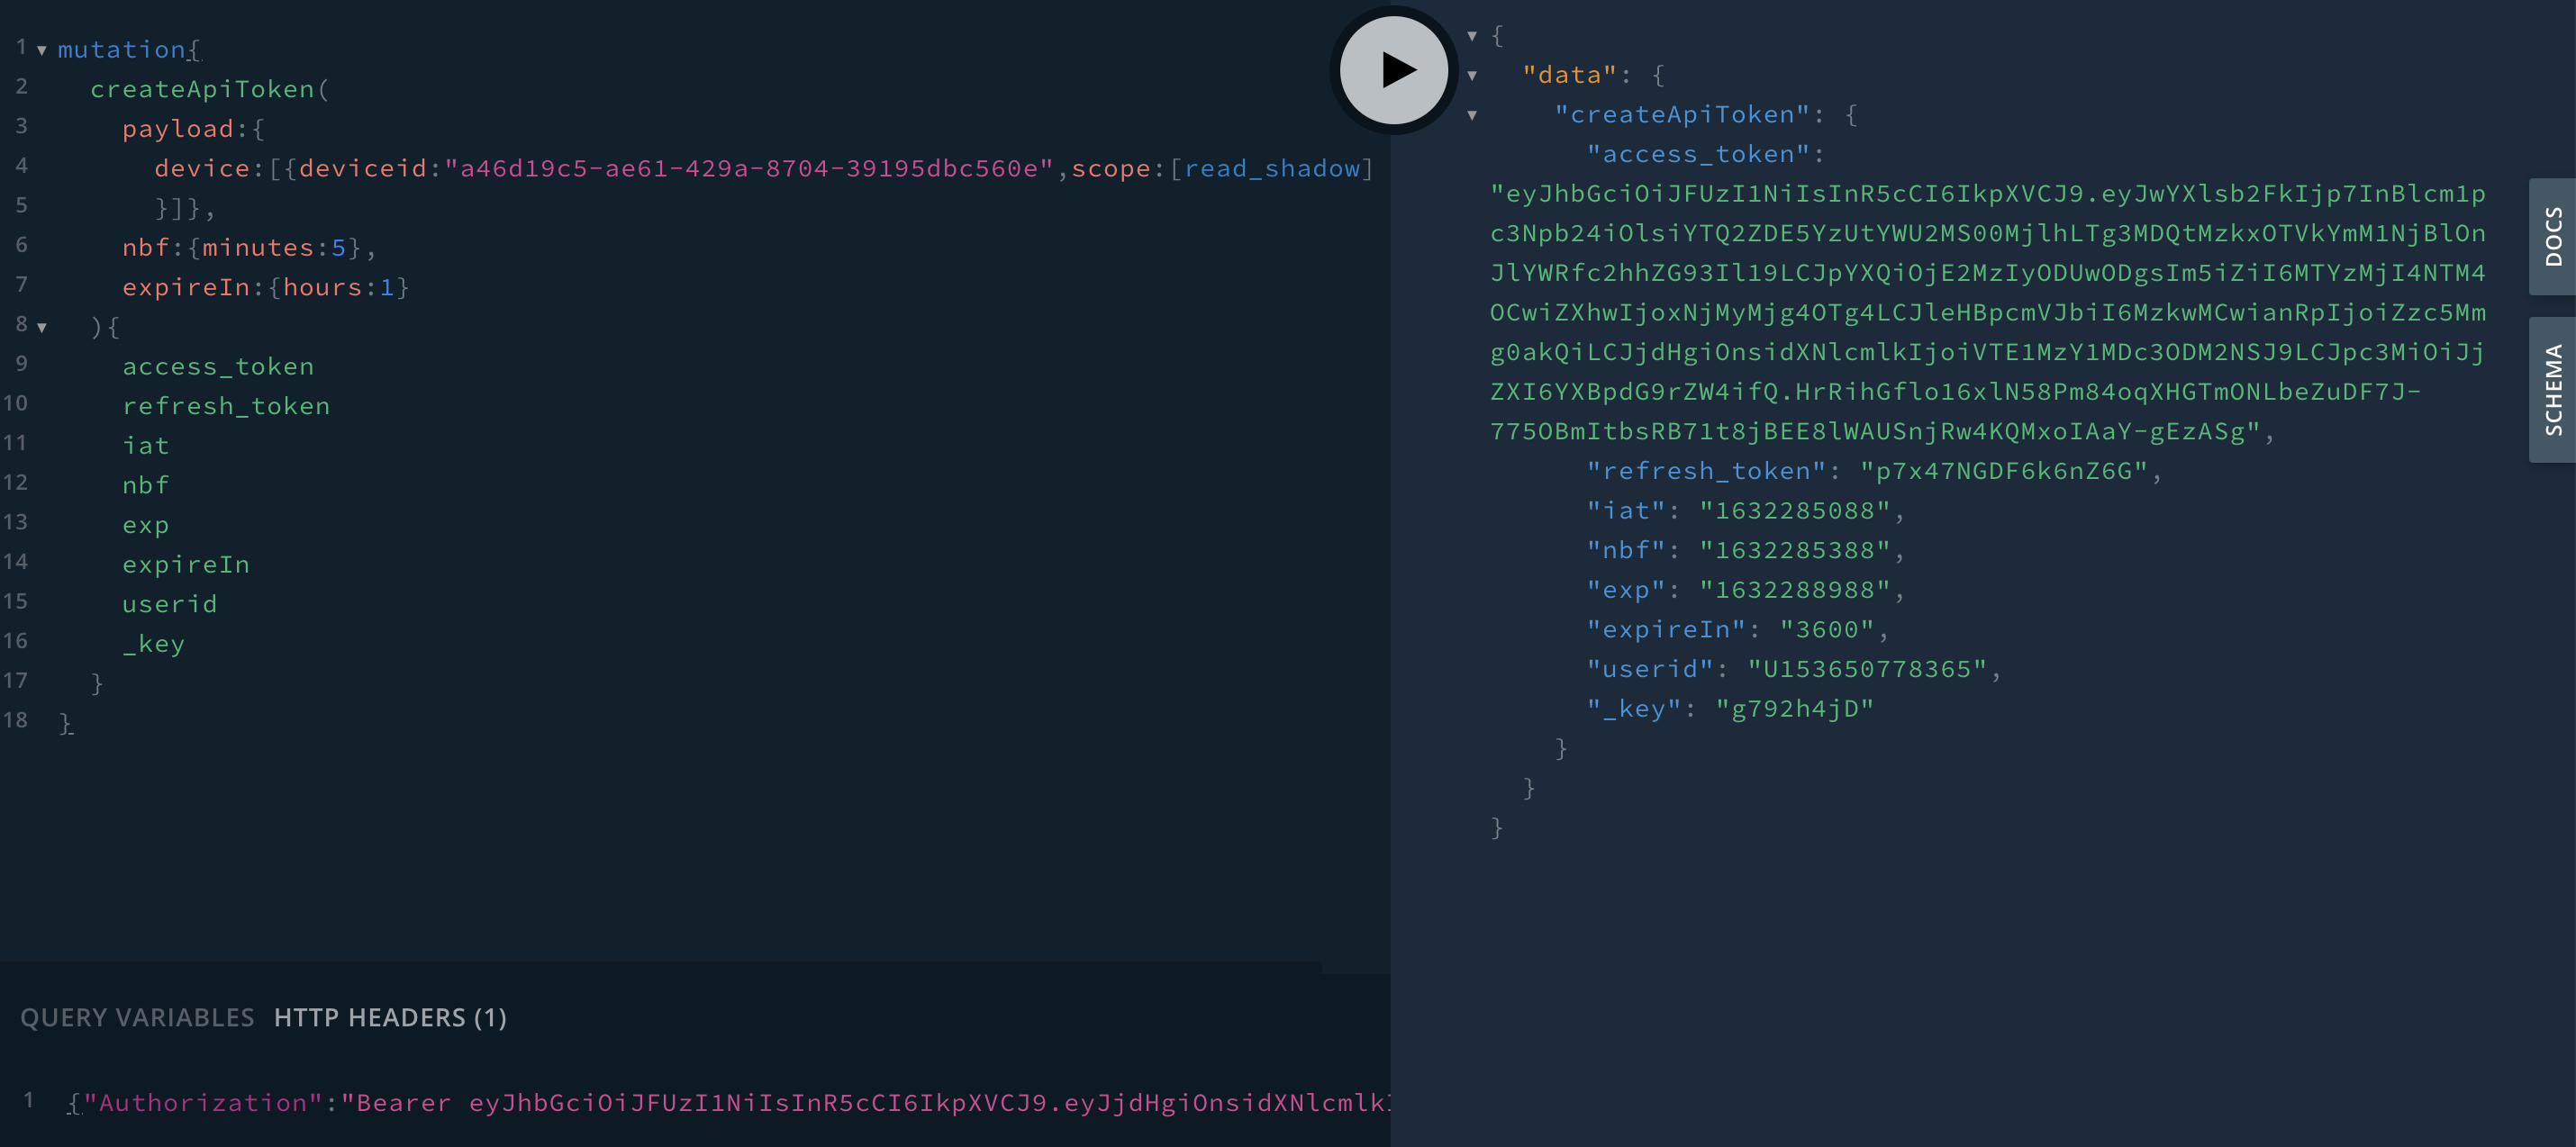Click iat value "1632285088"
This screenshot has height=1147, width=2576.
click(1795, 511)
